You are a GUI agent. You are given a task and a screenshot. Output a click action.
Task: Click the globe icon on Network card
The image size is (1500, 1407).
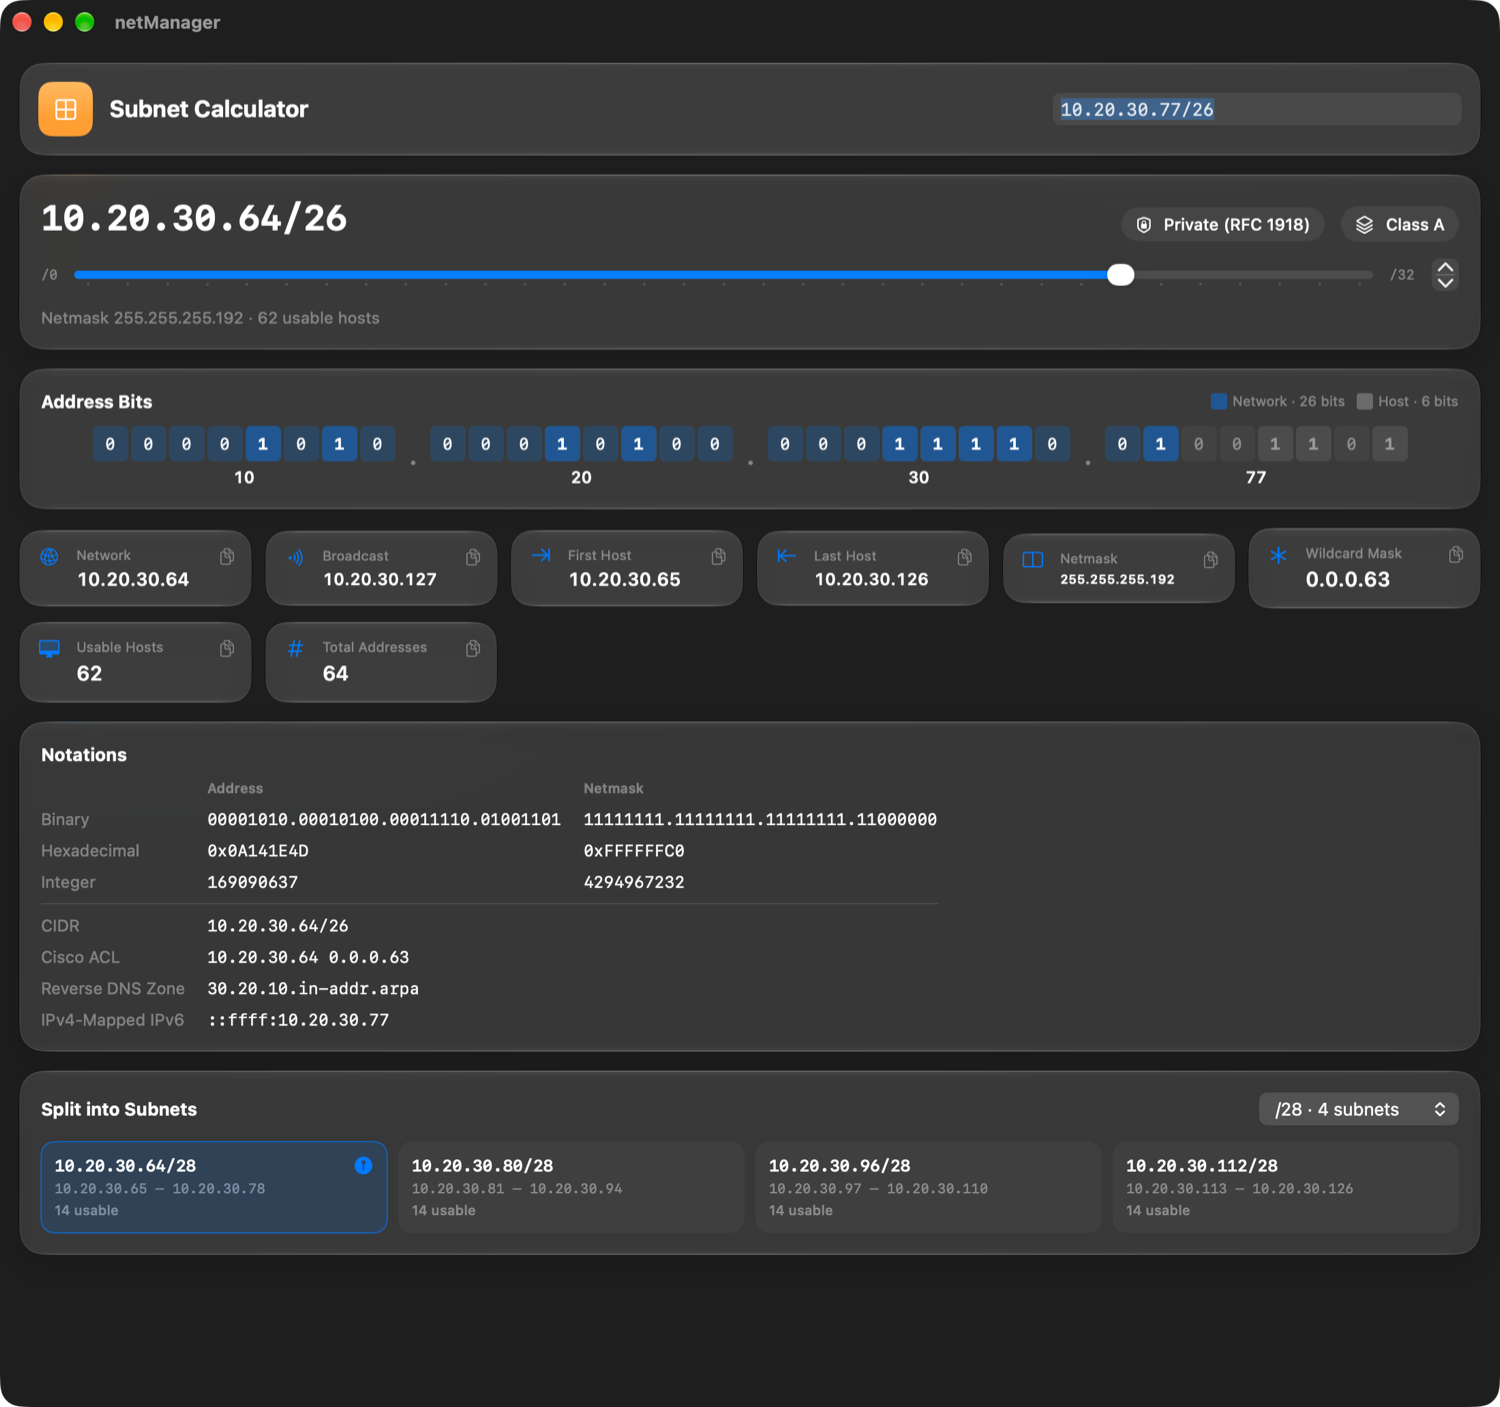[49, 557]
